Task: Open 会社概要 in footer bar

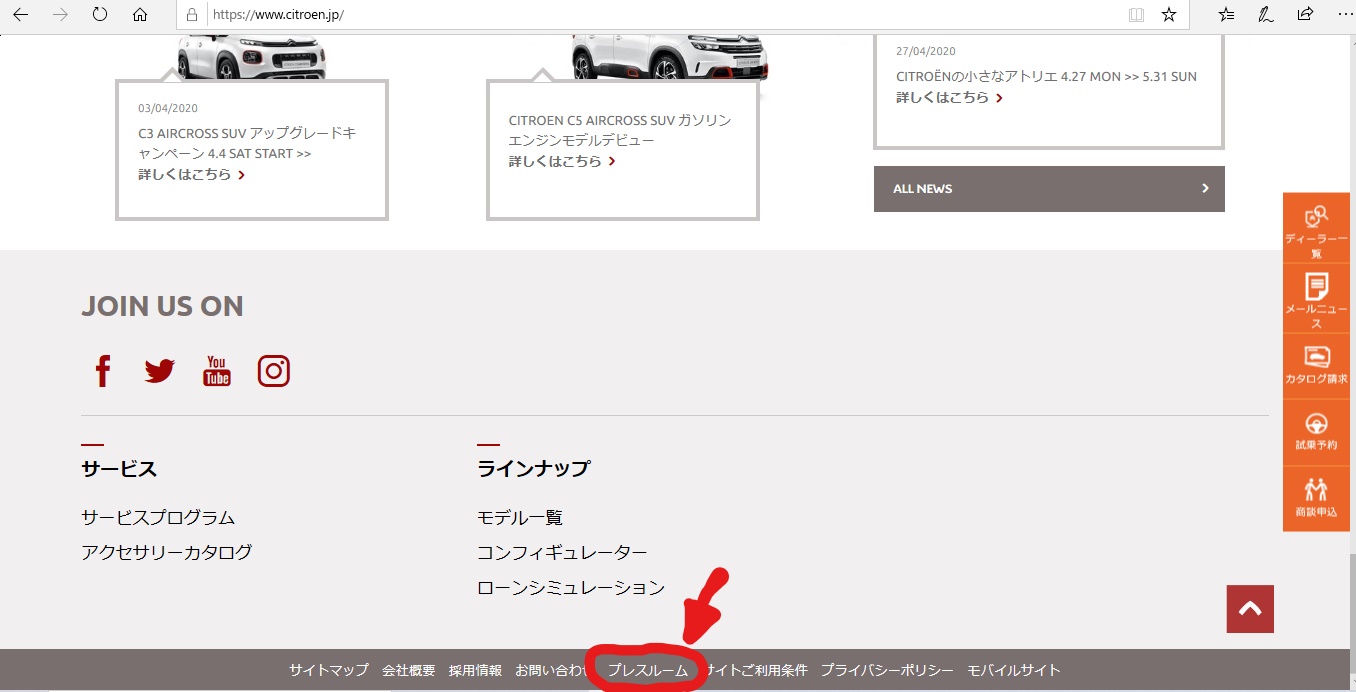Action: click(x=409, y=671)
